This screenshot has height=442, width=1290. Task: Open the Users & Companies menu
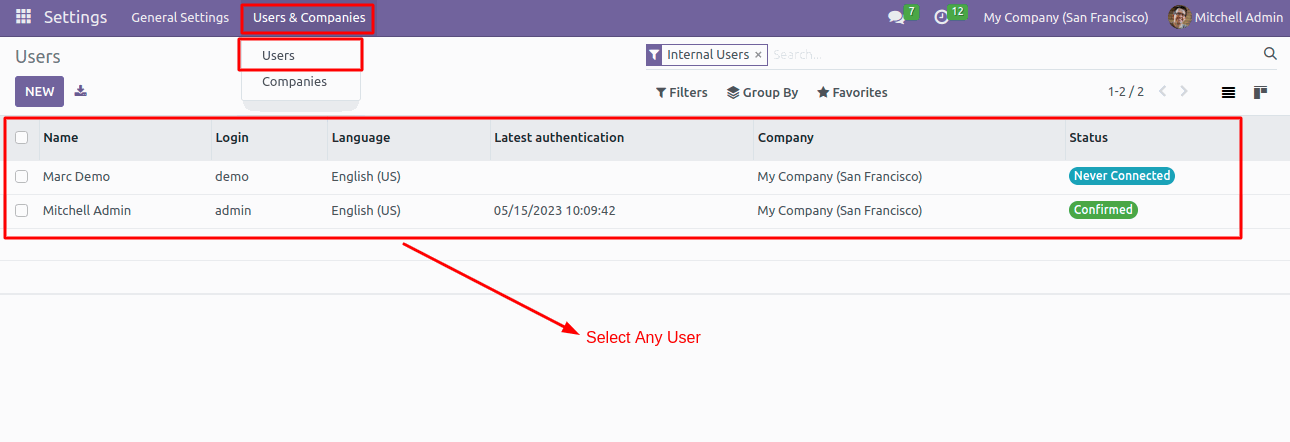point(309,18)
